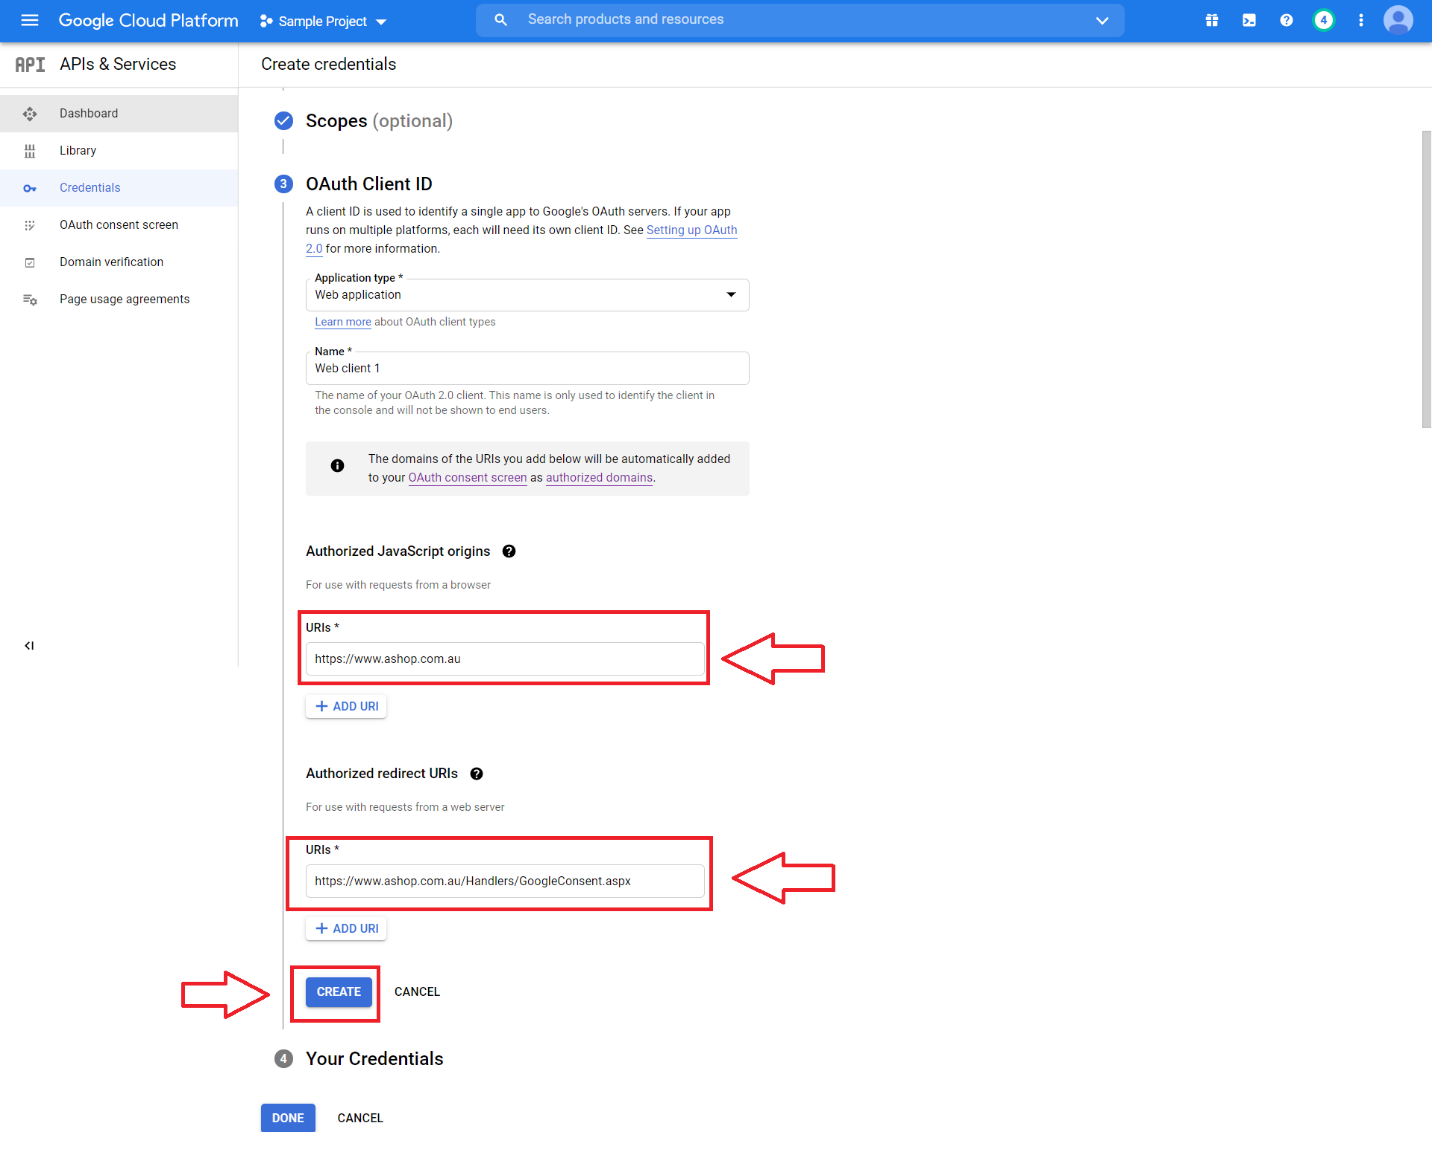Click the Google Cloud Platform logo
Screen dimensions: 1432x1149
(x=148, y=20)
